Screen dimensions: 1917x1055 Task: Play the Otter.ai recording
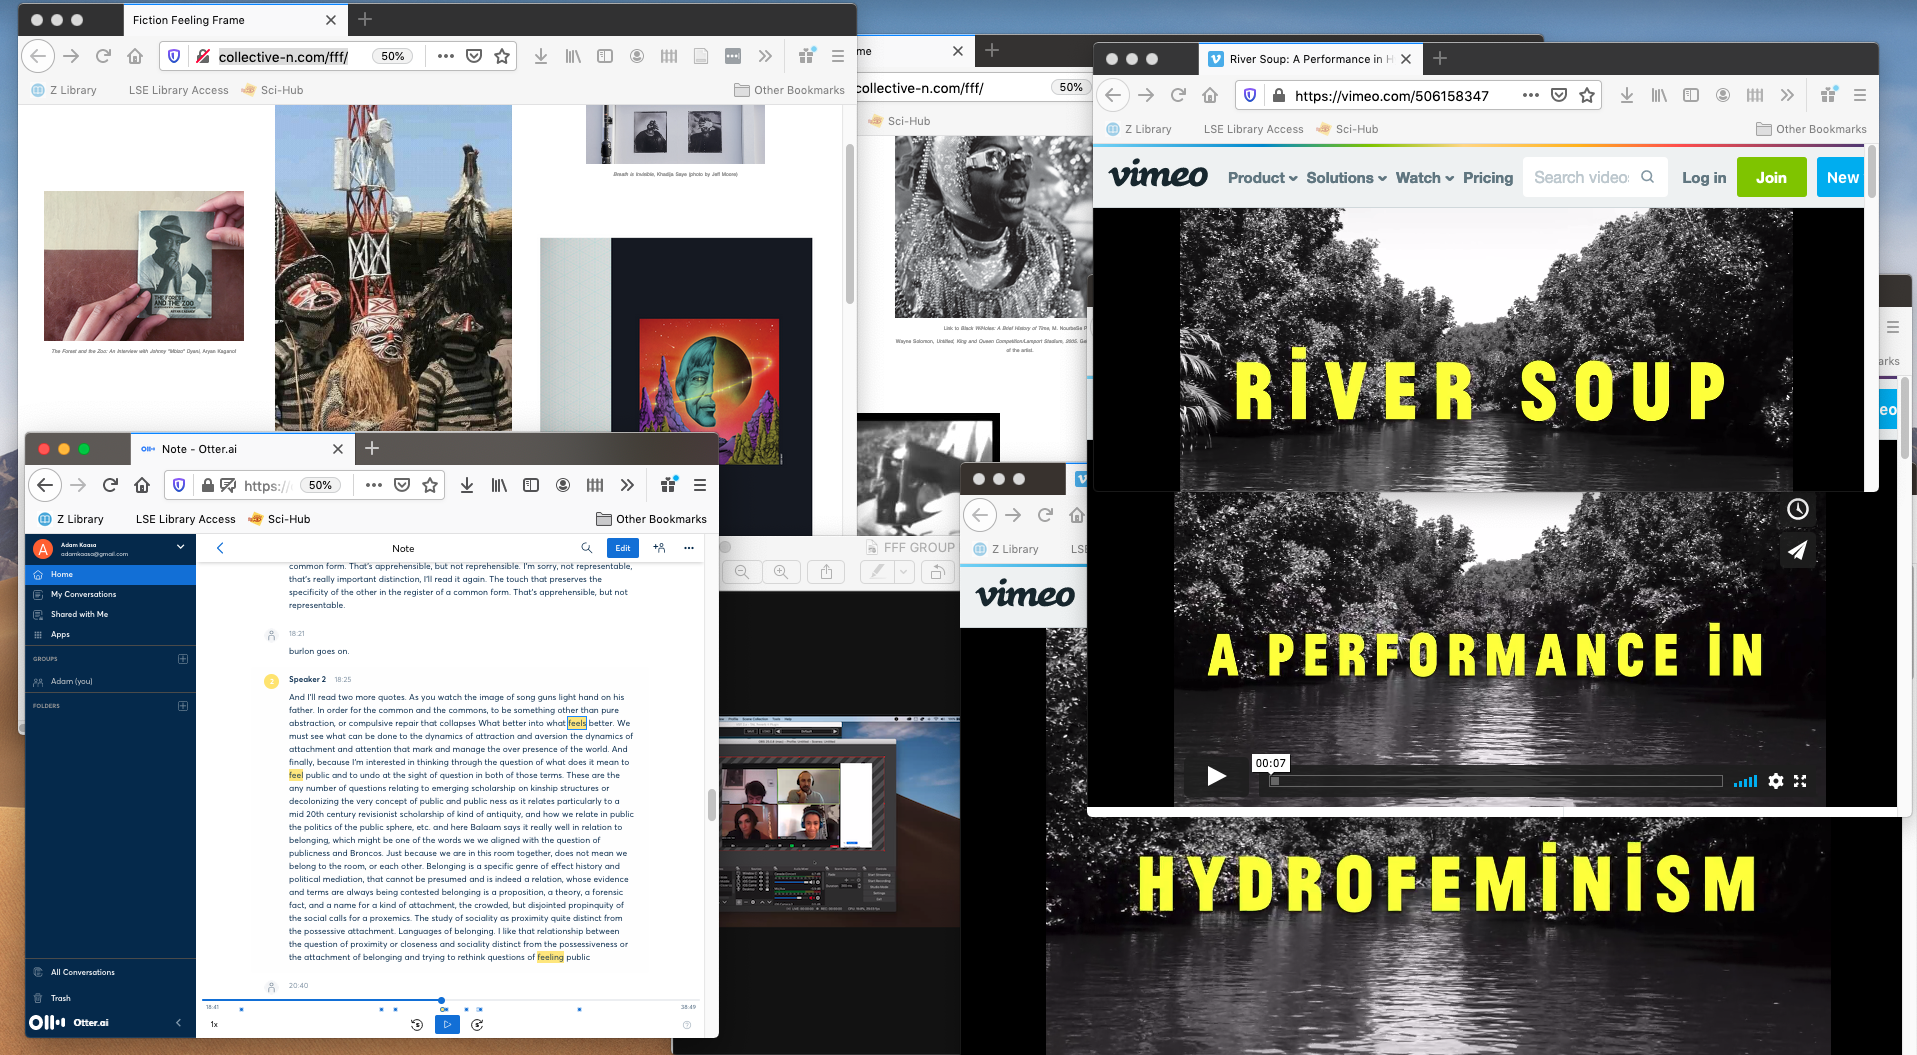tap(447, 1024)
